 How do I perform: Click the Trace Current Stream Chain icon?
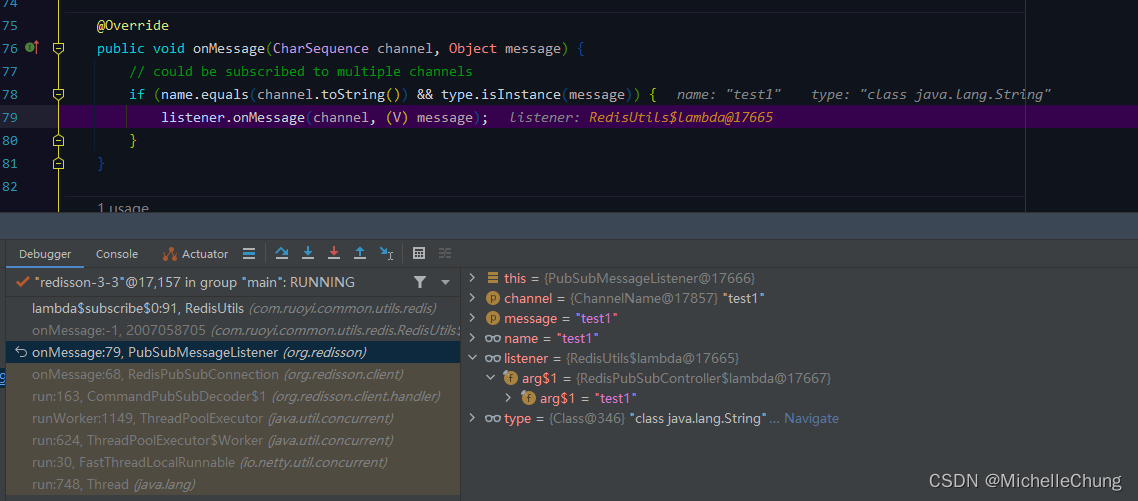point(445,253)
